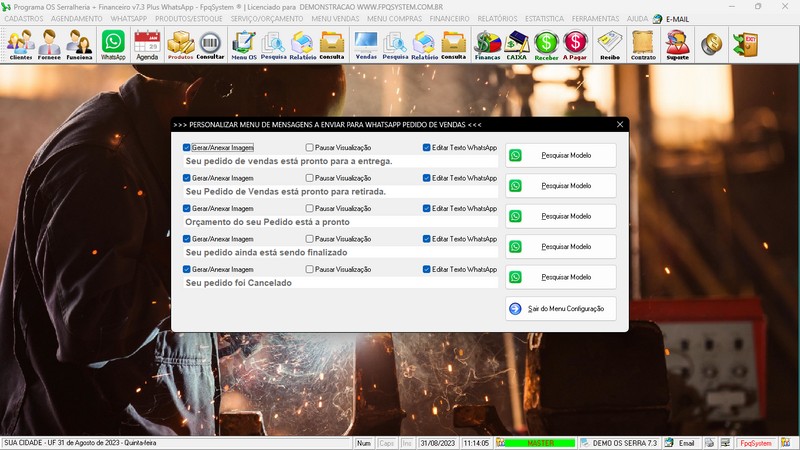Image resolution: width=800 pixels, height=450 pixels.
Task: Click Pesquisar Modelo for sendo finalizado message
Action: 561,246
